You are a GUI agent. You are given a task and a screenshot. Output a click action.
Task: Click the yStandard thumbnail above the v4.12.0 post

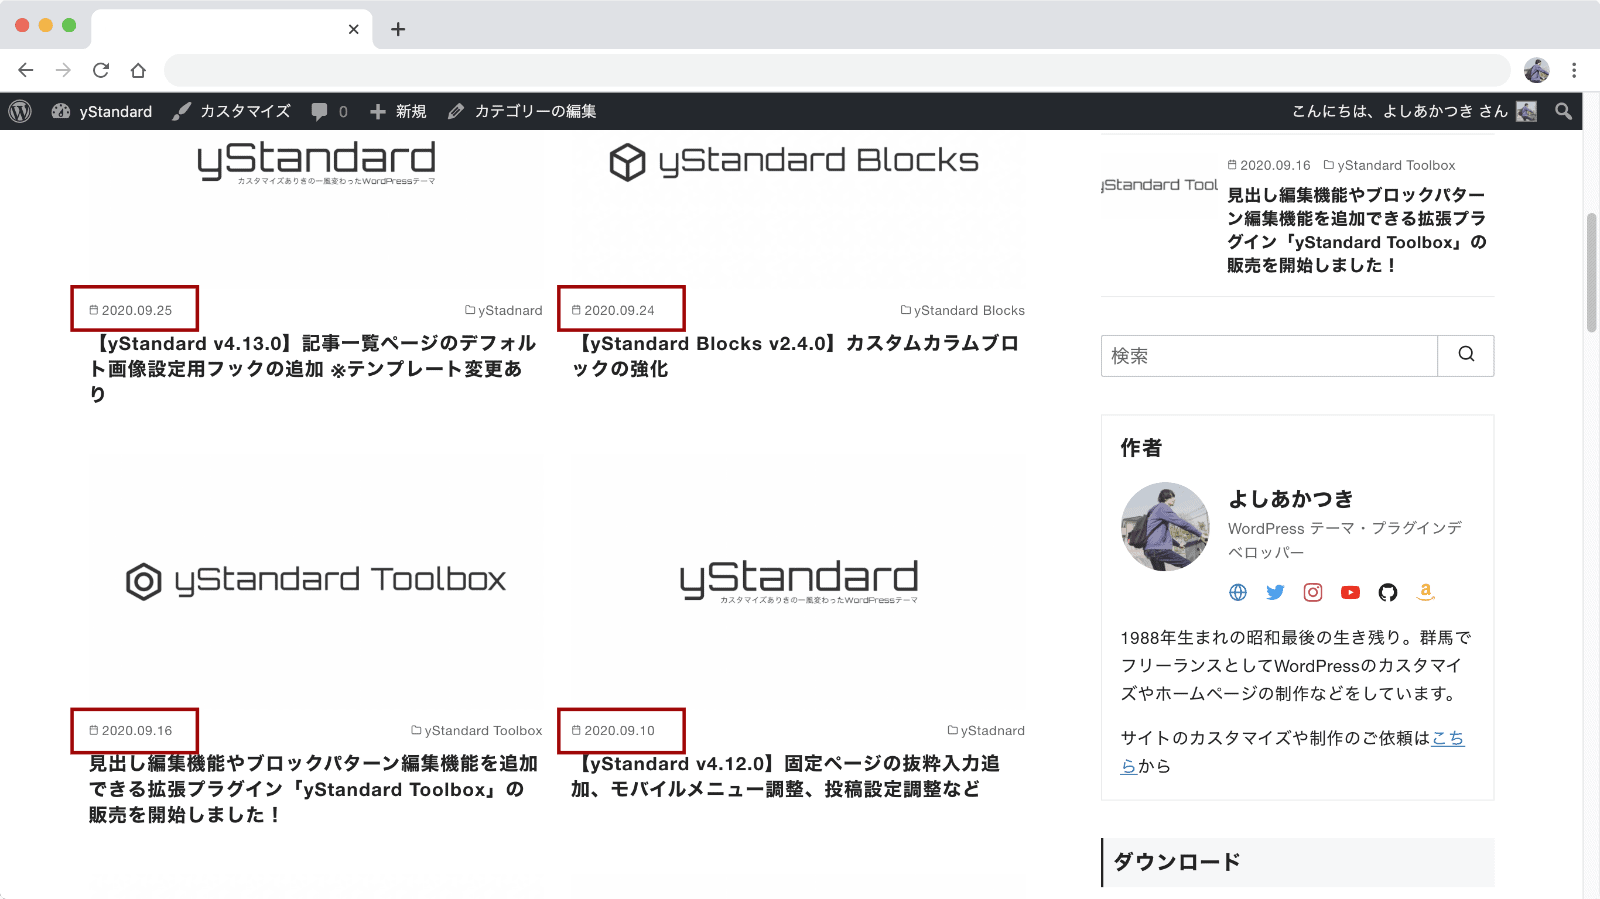pyautogui.click(x=799, y=580)
